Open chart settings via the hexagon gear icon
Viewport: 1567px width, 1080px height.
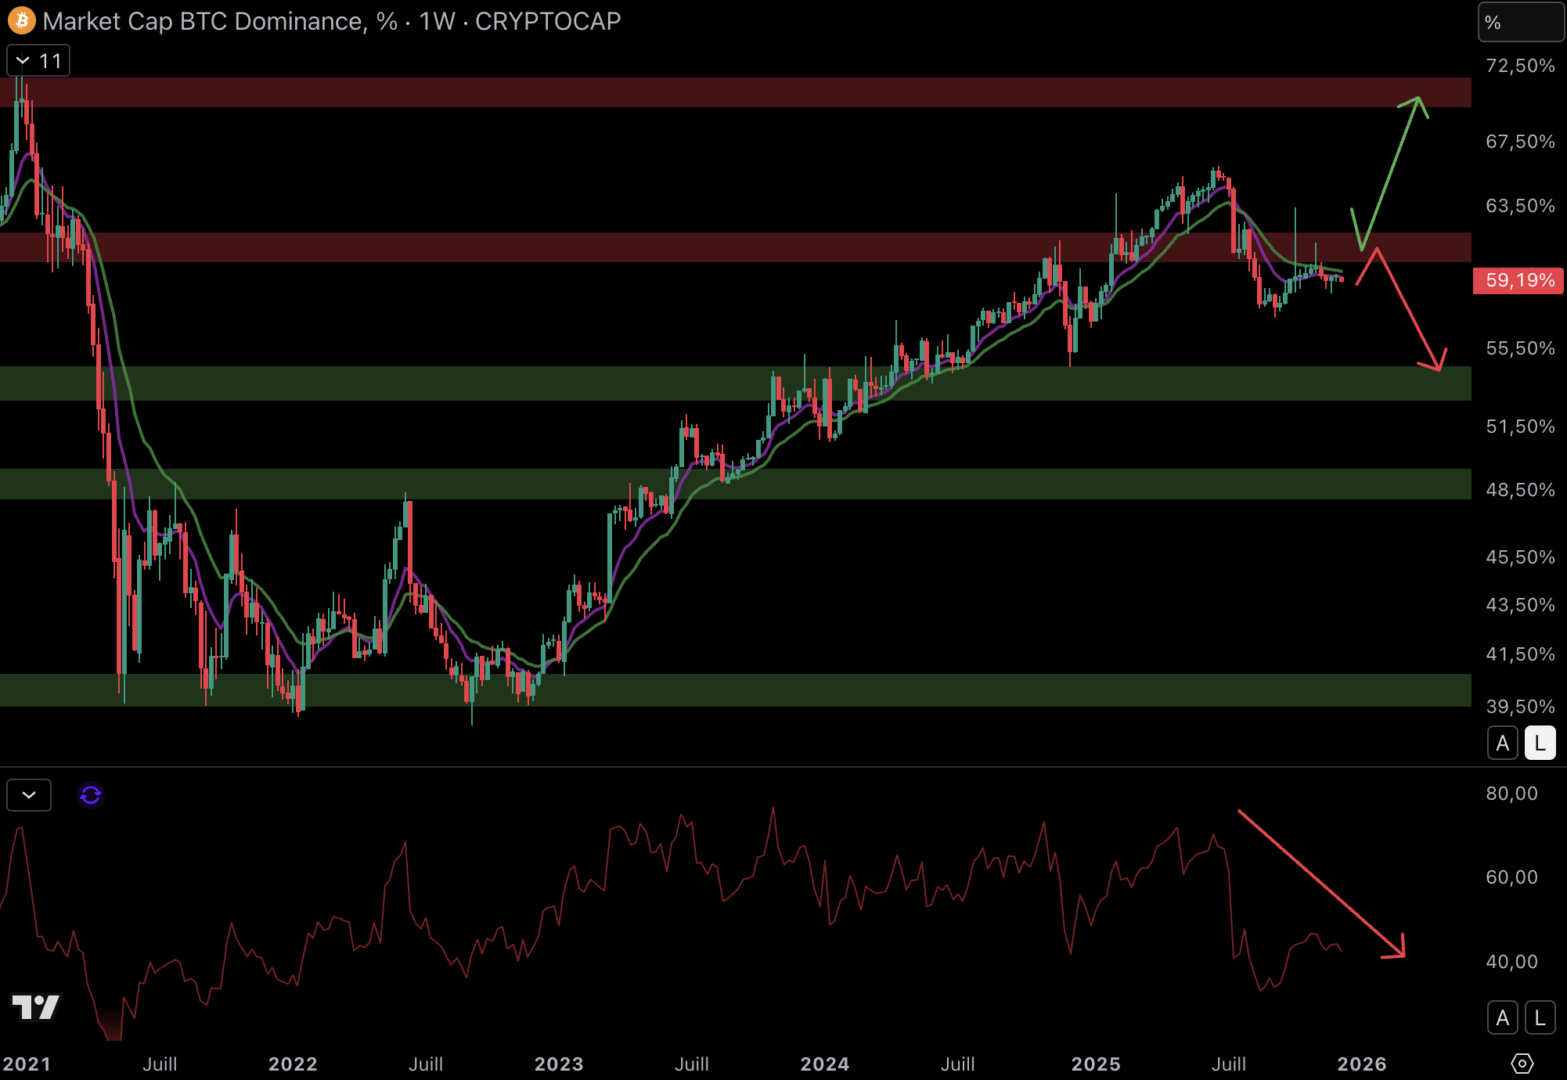[x=1521, y=1063]
